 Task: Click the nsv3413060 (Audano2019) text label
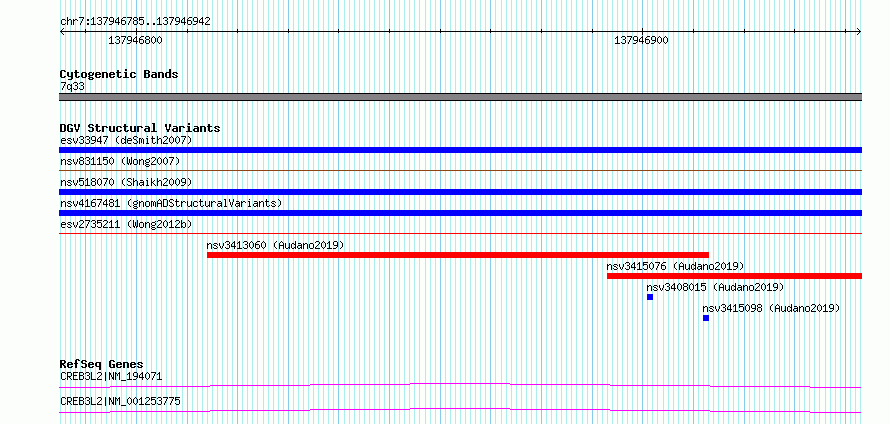click(x=275, y=245)
